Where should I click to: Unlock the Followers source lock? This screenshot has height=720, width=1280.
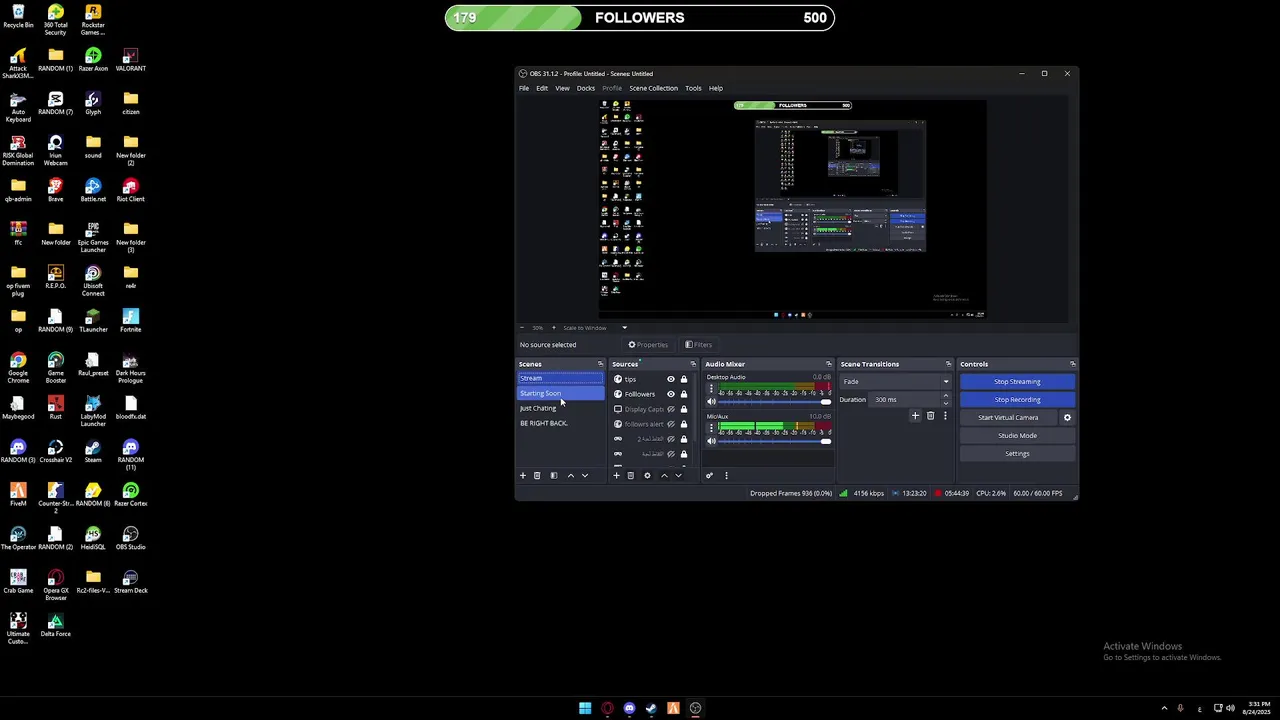(684, 394)
